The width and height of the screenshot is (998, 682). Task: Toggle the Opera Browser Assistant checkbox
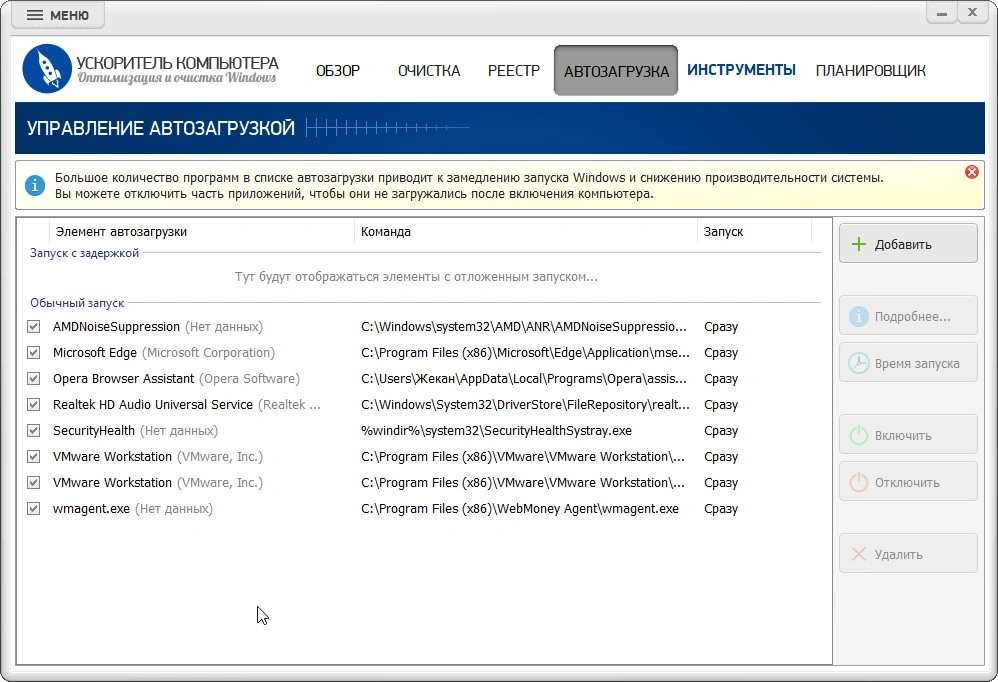coord(34,379)
